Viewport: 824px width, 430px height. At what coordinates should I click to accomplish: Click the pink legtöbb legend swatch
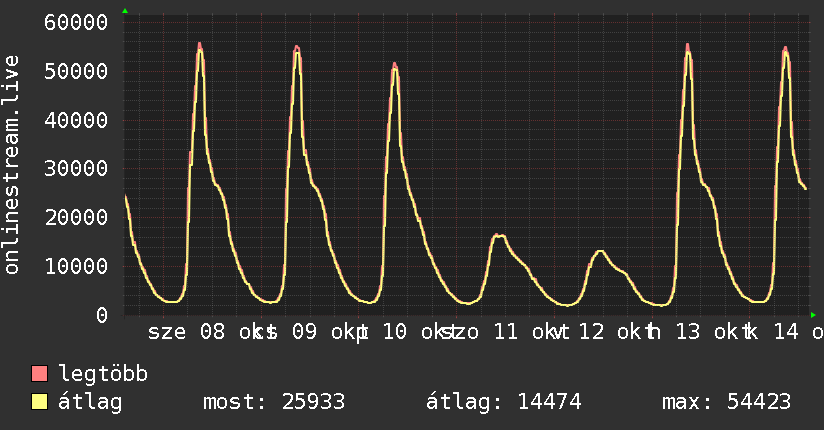coord(39,373)
